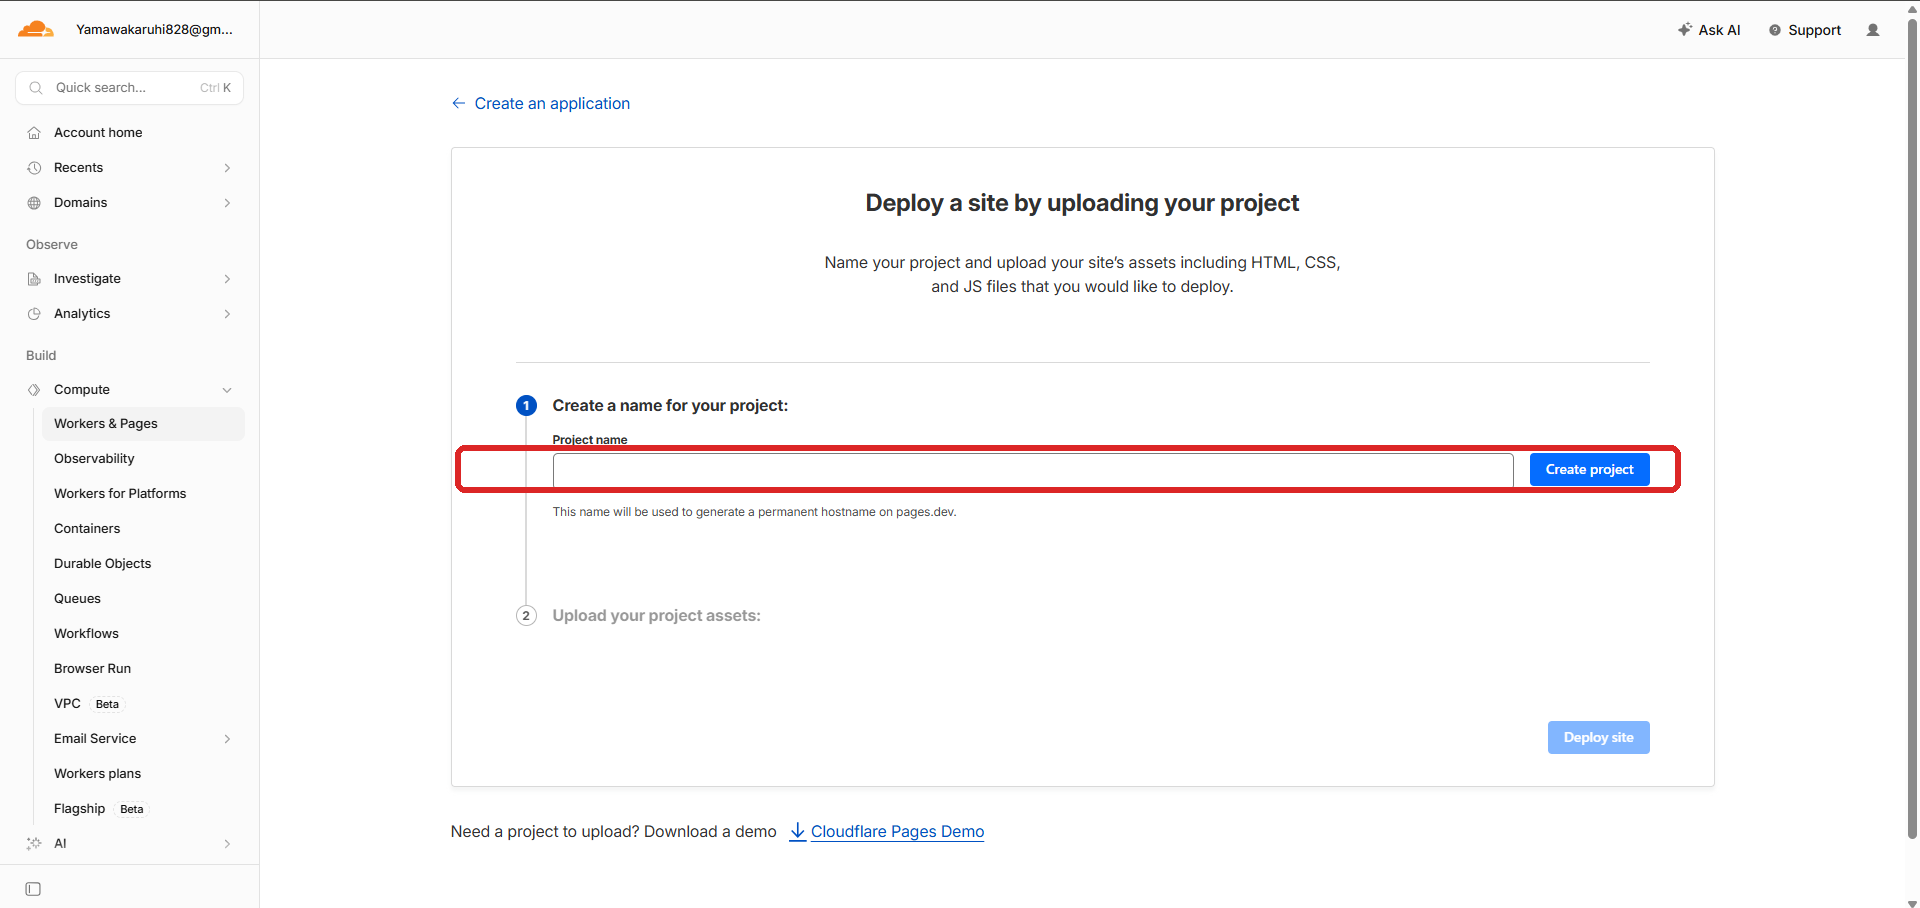The height and width of the screenshot is (908, 1920).
Task: Click the Ask AI sparkle icon
Action: (x=1685, y=30)
